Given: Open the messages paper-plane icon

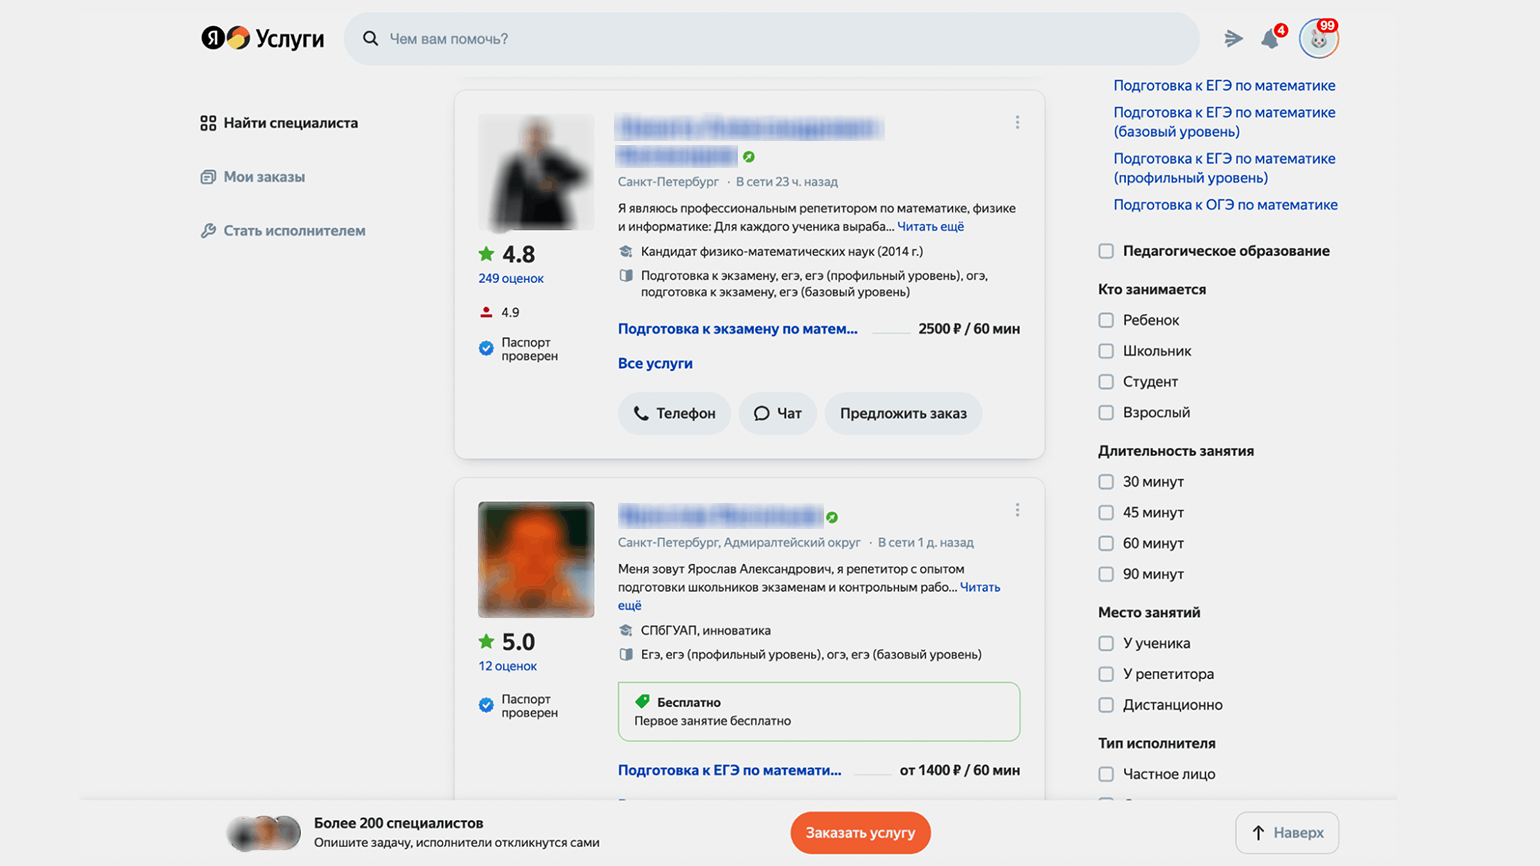Looking at the screenshot, I should (1233, 39).
